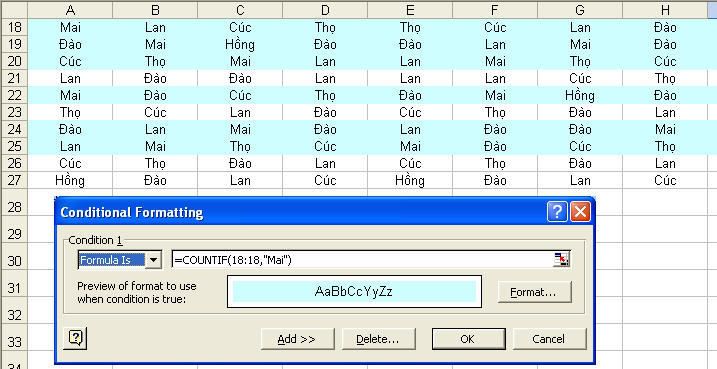Image resolution: width=717 pixels, height=369 pixels.
Task: Cancel the Conditional Formatting dialog
Action: (549, 339)
